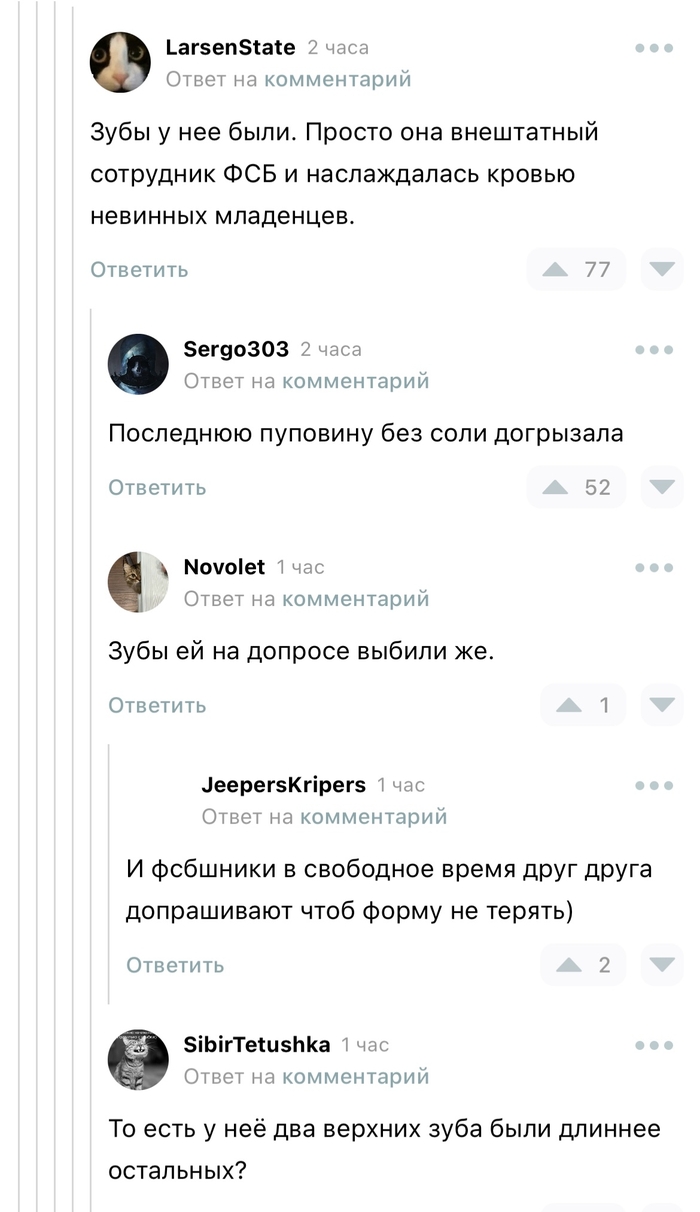Reply to JeepersKripers via Ответить
Screen dimensions: 700x1212
[175, 966]
